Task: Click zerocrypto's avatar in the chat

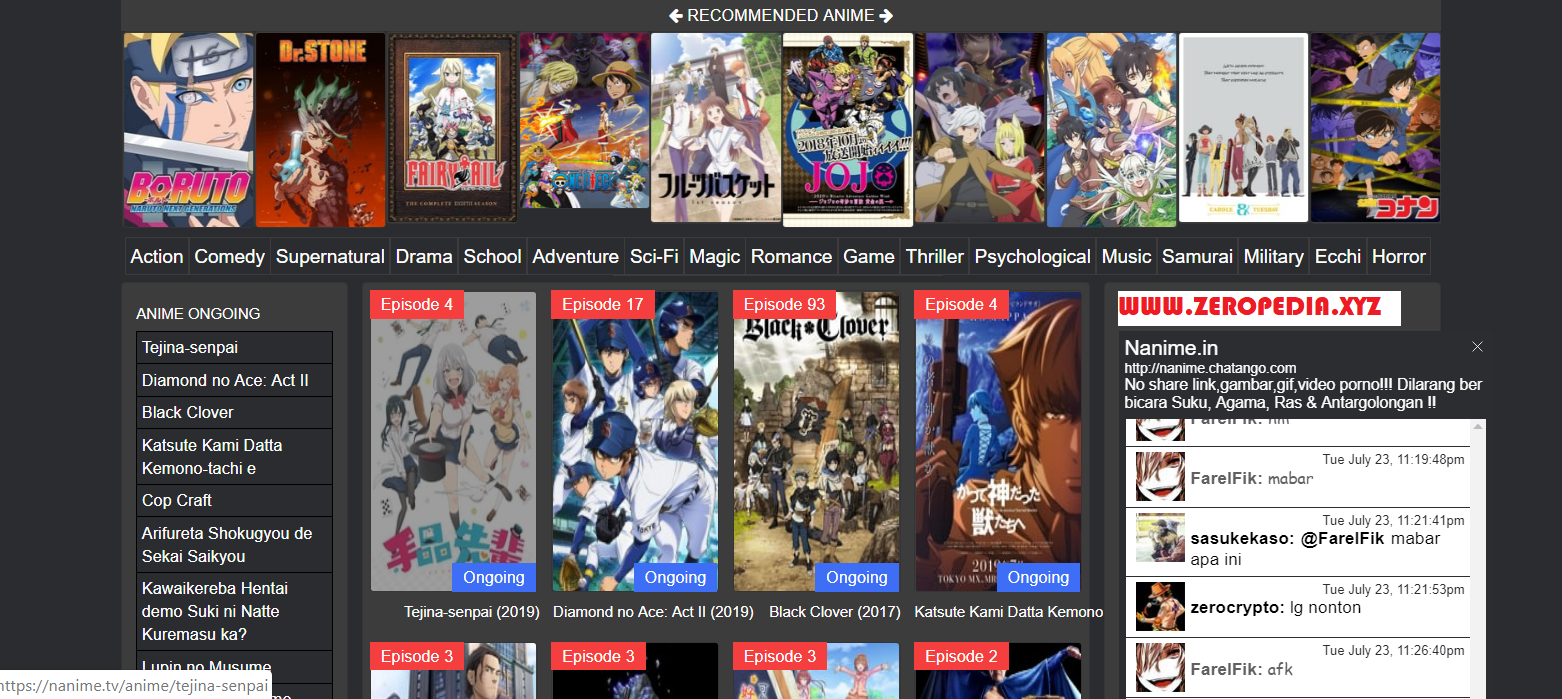Action: point(1160,605)
